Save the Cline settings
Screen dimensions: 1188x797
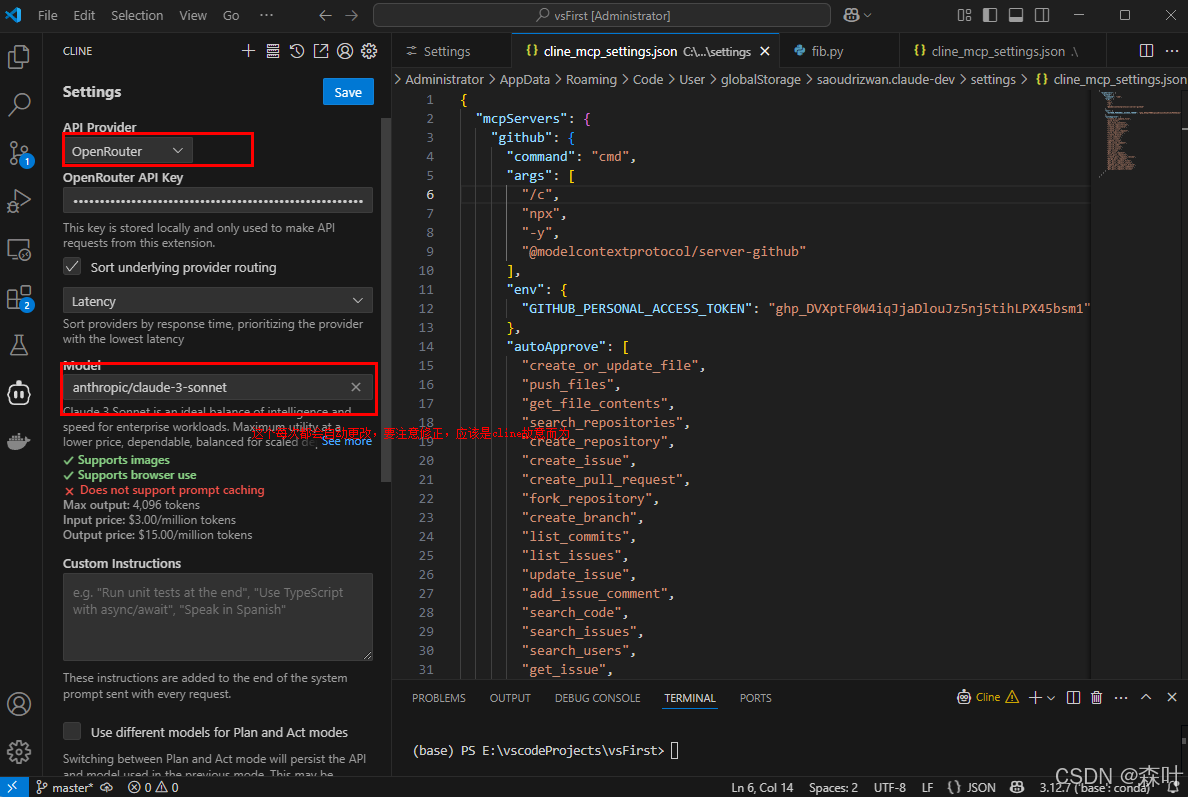[x=348, y=92]
